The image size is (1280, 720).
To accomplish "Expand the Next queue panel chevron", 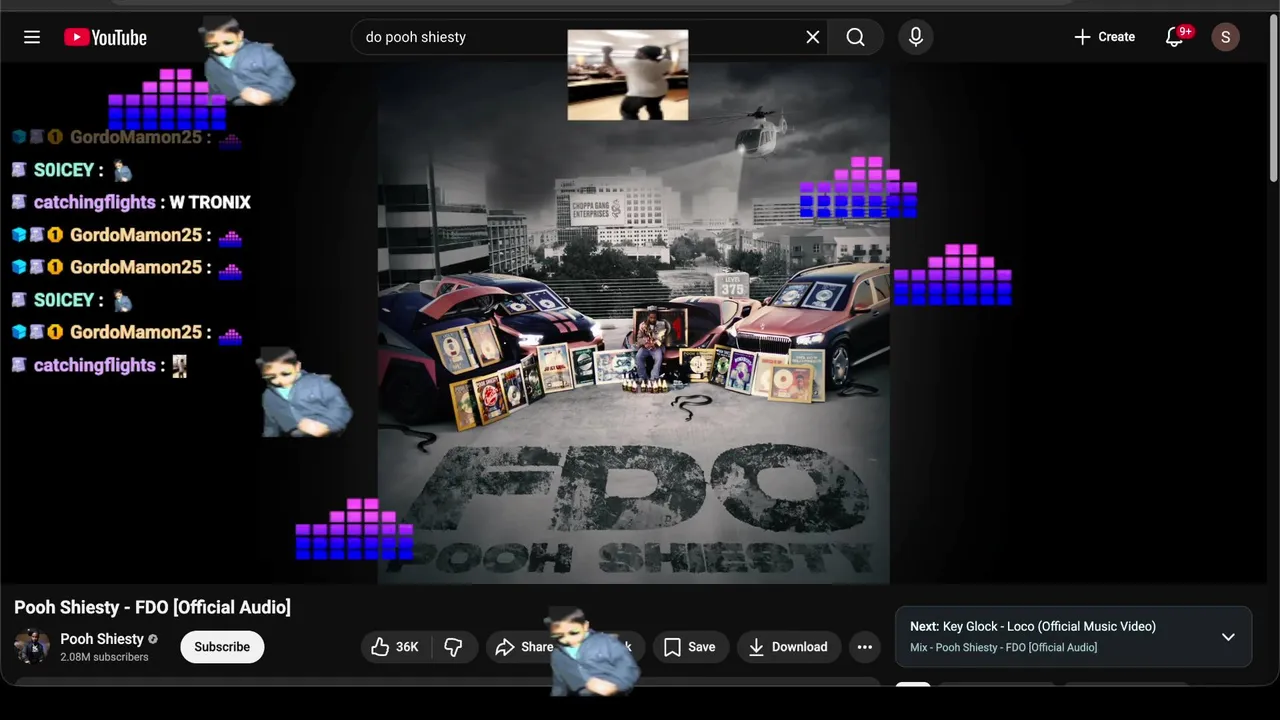I will [1228, 637].
